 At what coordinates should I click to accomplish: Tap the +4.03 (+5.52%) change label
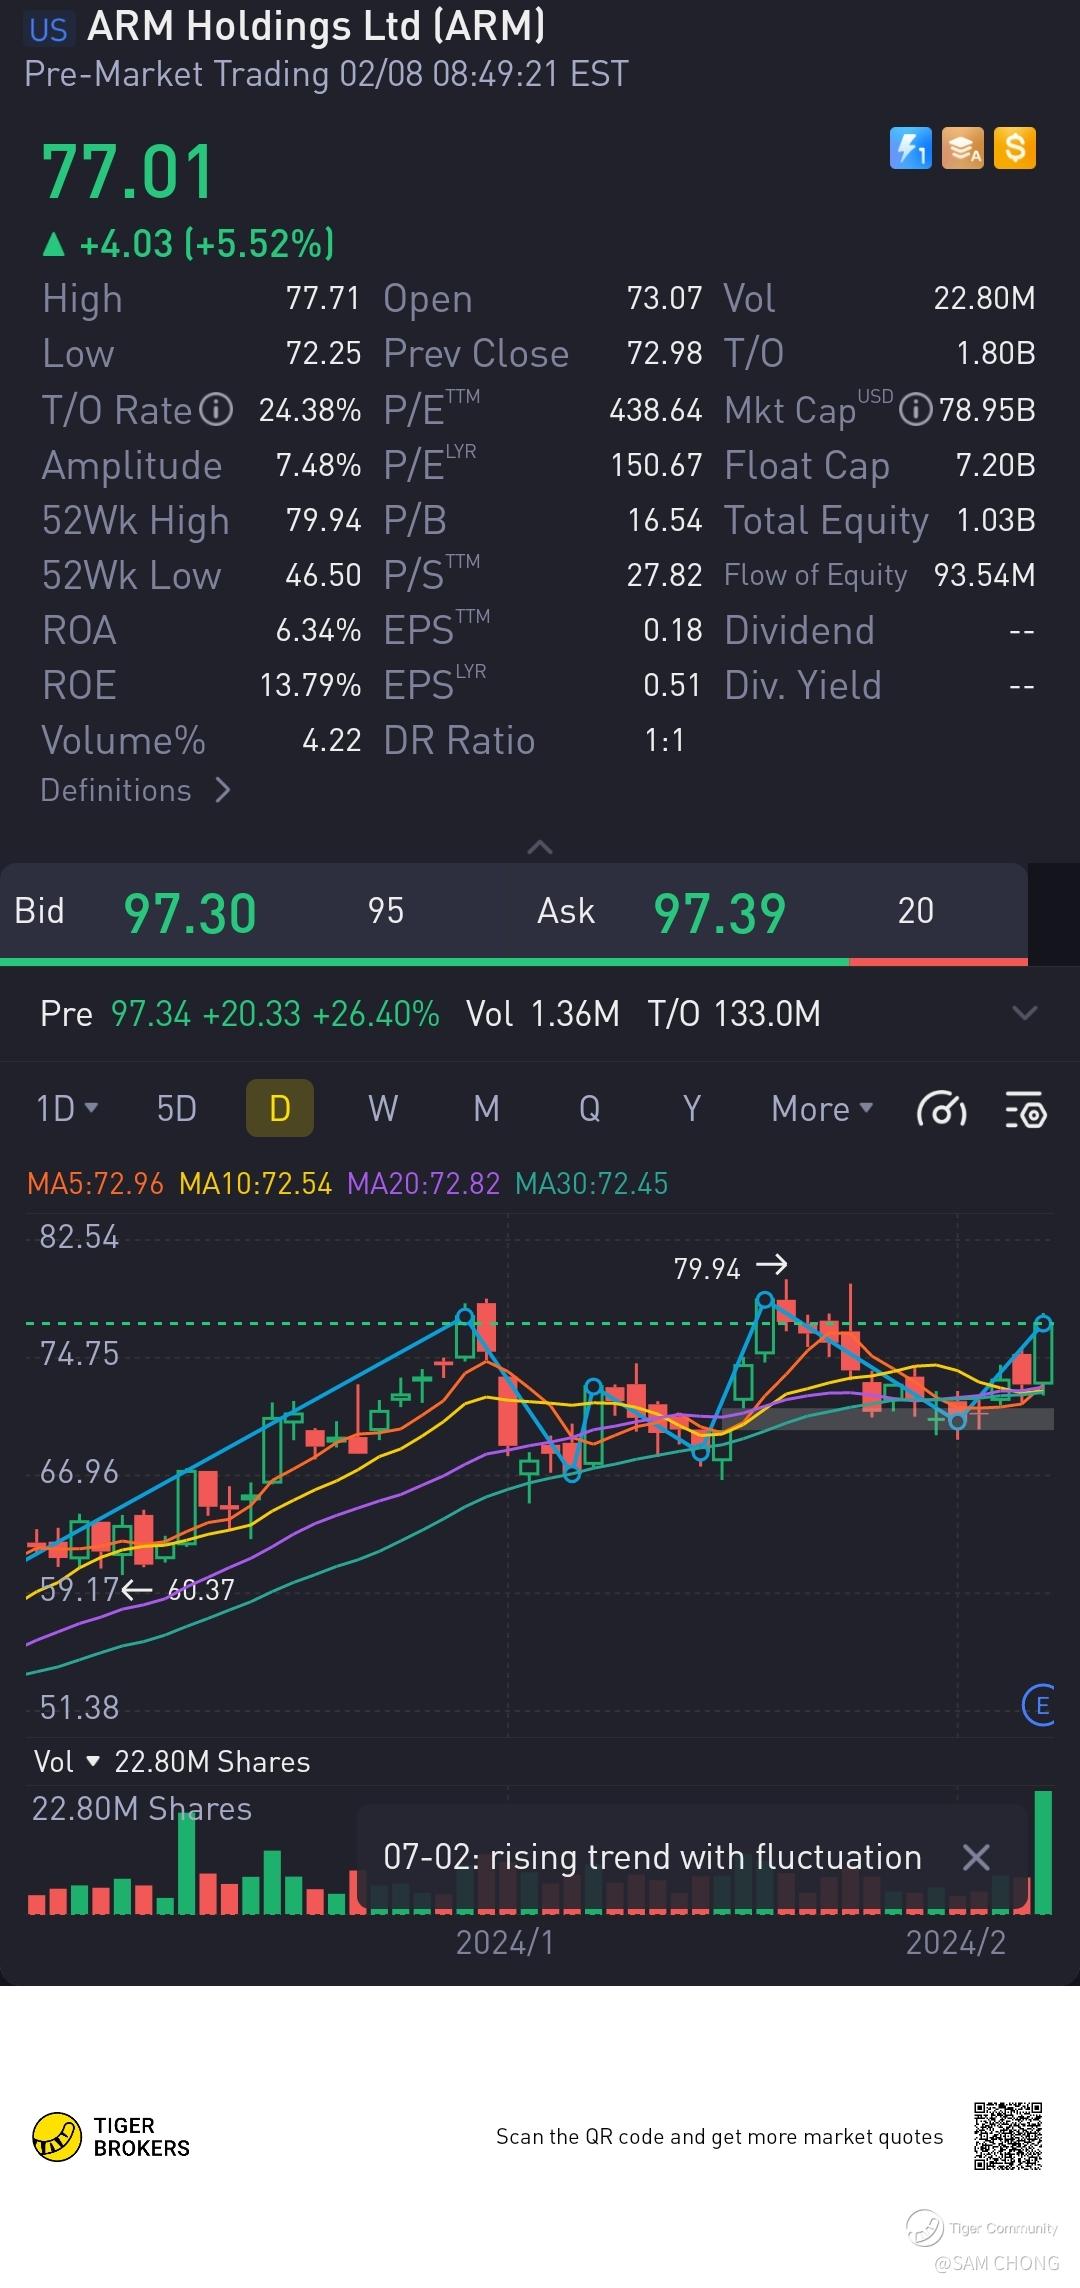[188, 243]
